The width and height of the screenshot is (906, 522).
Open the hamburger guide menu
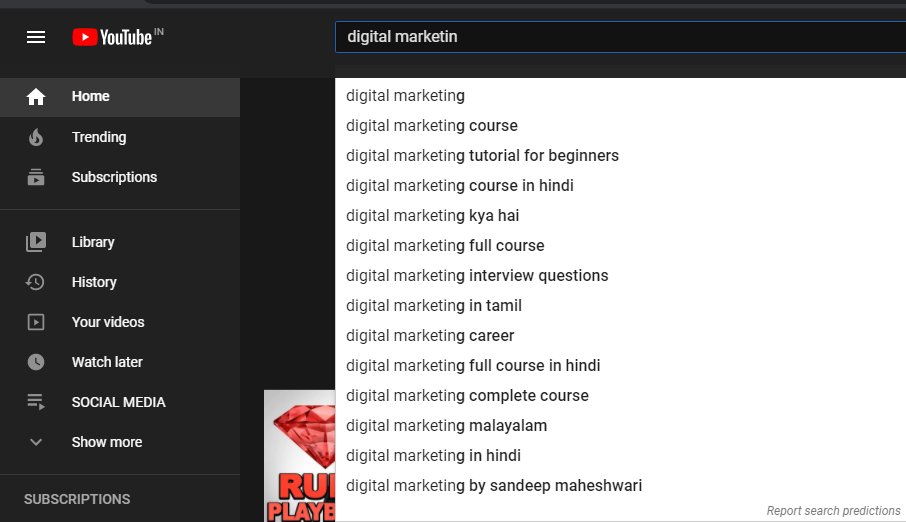pos(36,38)
